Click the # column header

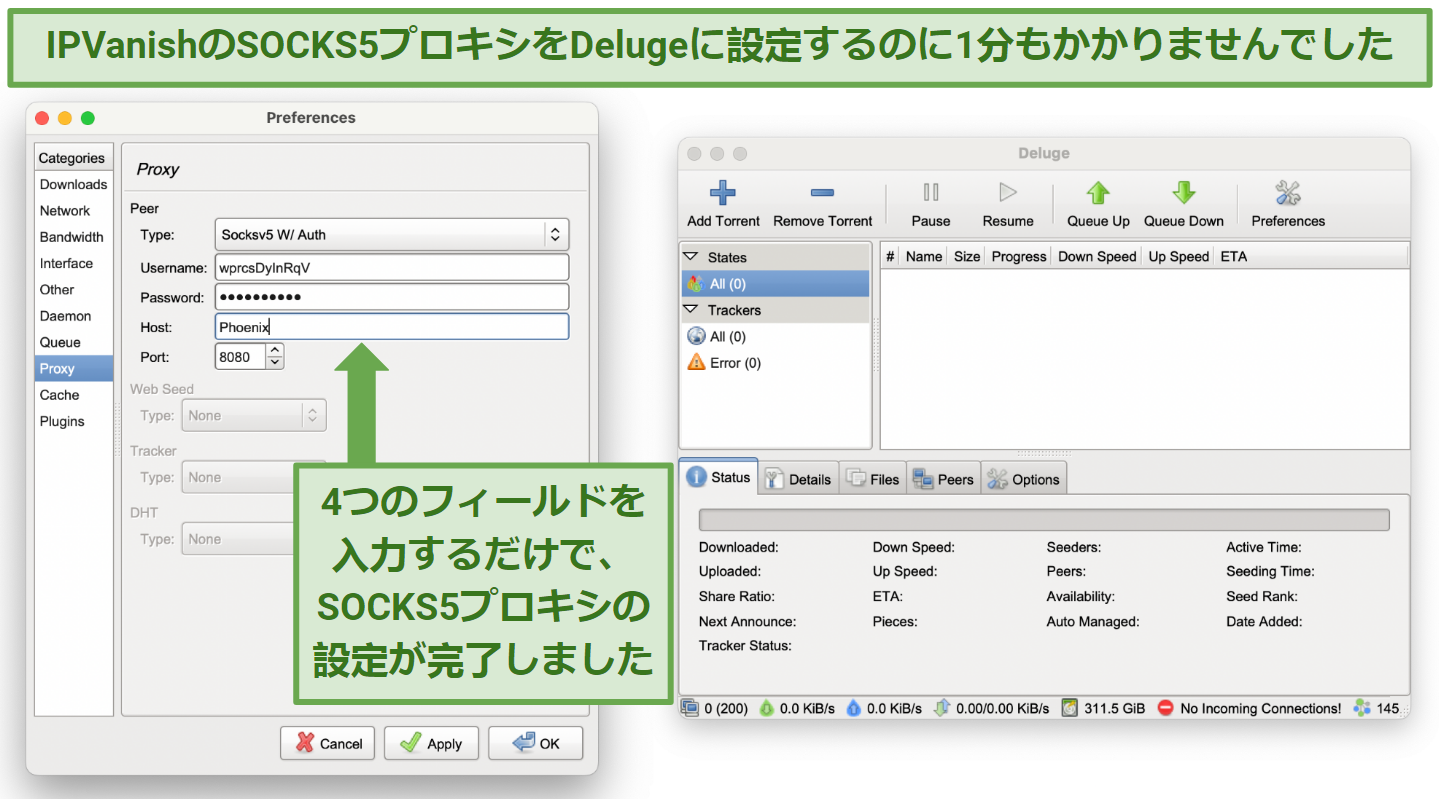click(890, 256)
